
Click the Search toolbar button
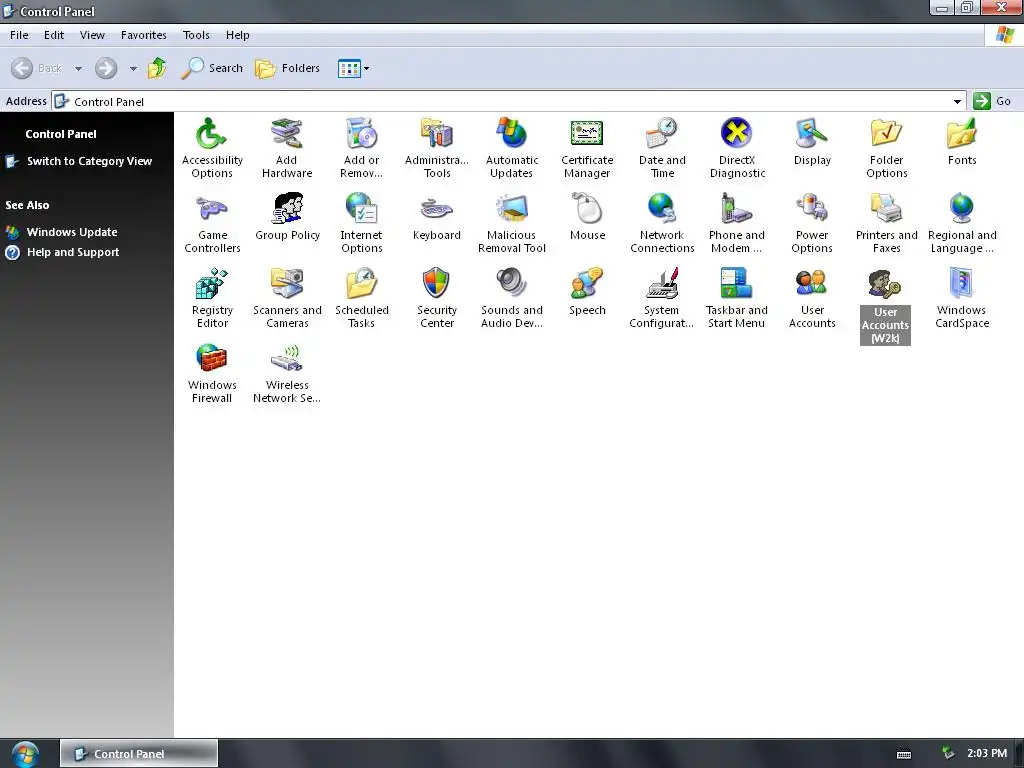(x=212, y=68)
